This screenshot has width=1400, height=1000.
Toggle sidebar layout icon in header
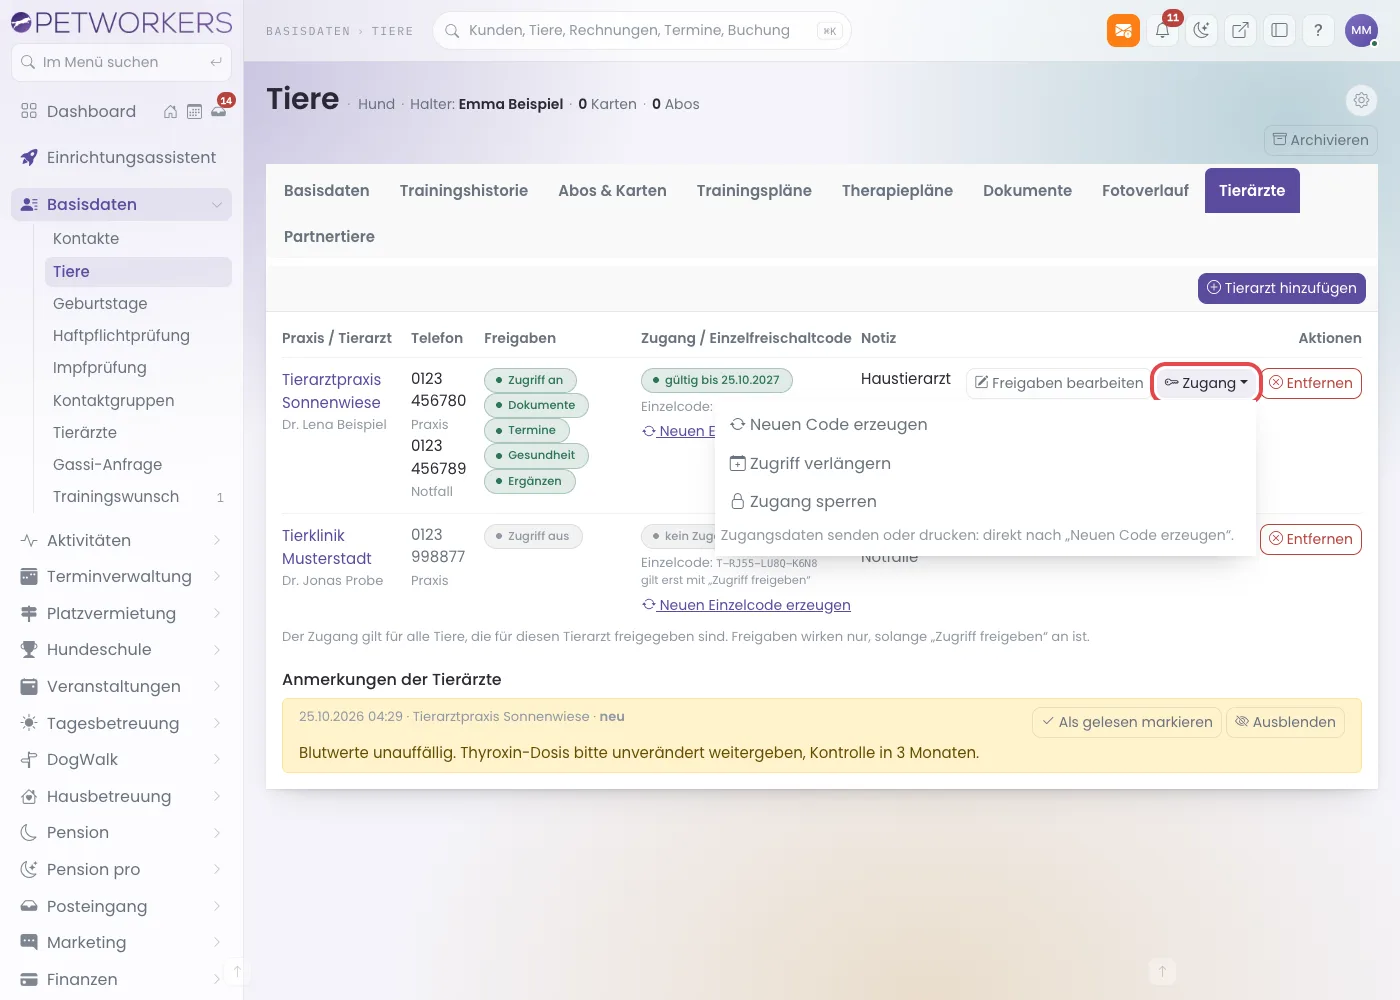tap(1279, 30)
